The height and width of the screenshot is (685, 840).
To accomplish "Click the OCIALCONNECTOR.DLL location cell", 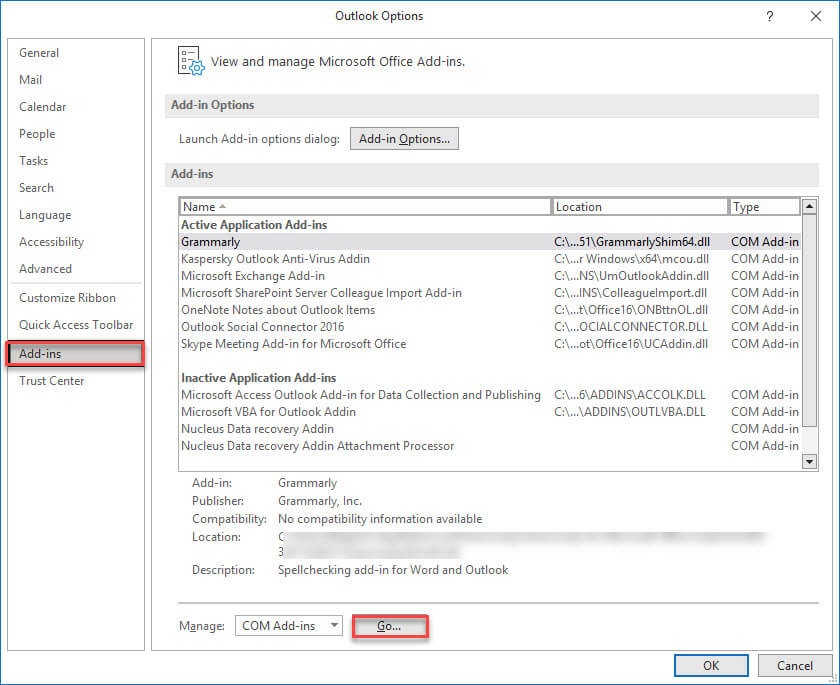I will coord(631,327).
